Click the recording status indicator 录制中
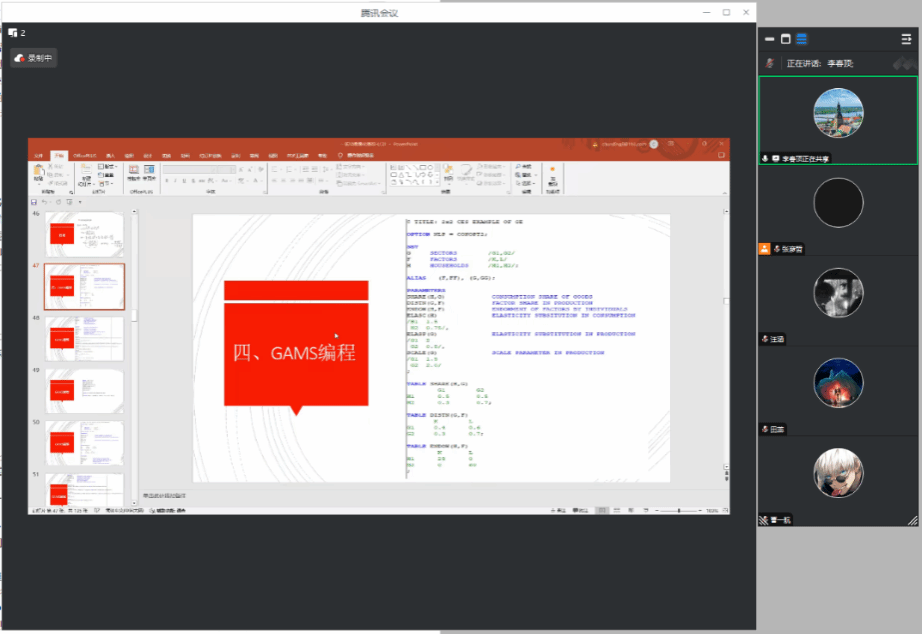 (34, 59)
